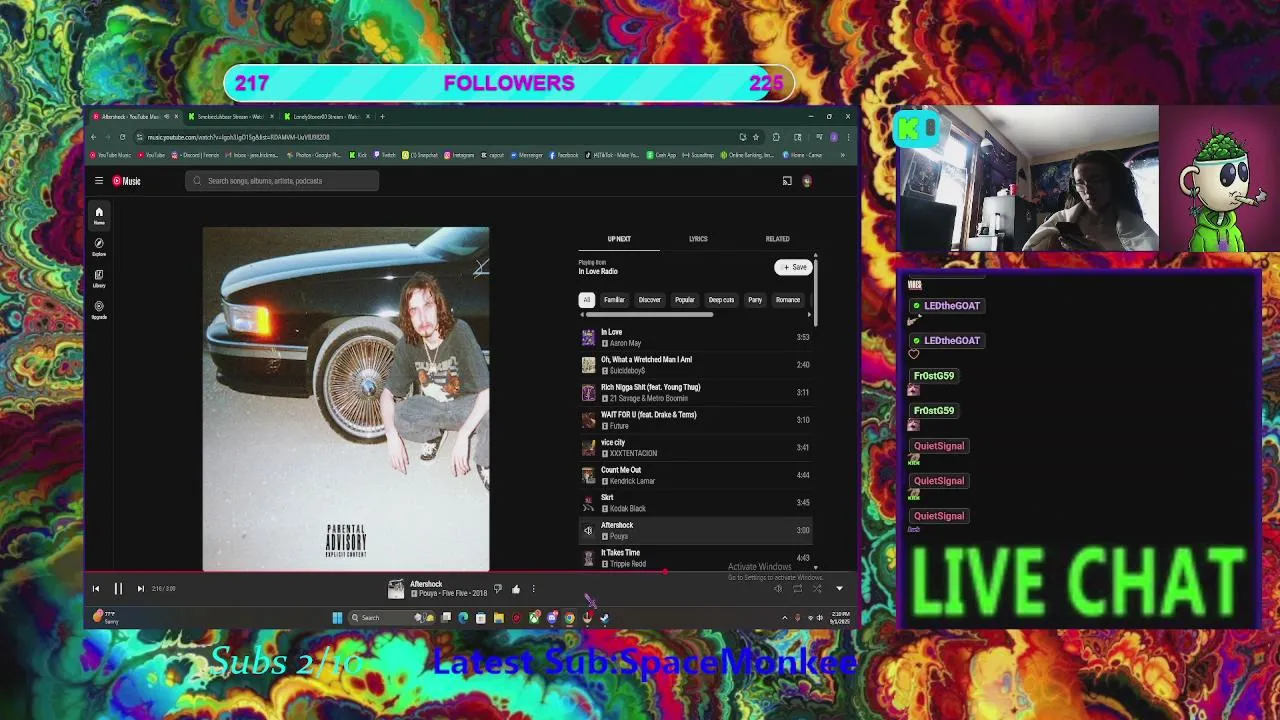Click the YouTube Music logo
Image resolution: width=1280 pixels, height=720 pixels.
(x=126, y=181)
